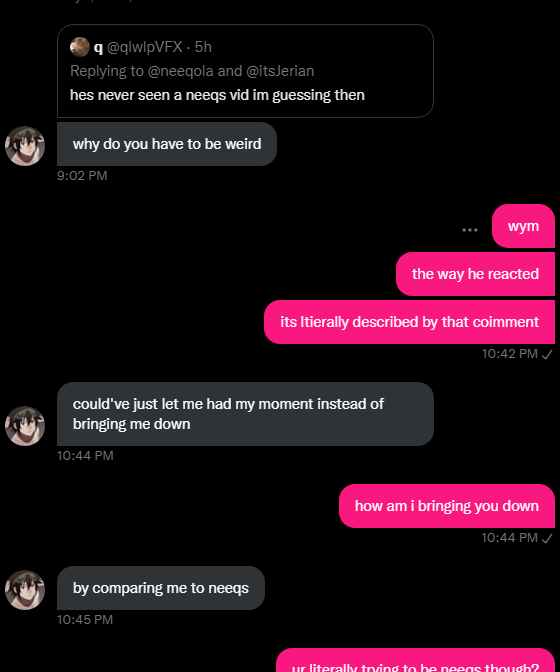This screenshot has width=560, height=672.
Task: Open the quoted tweet "hes never seen a neeqs vid"
Action: (246, 71)
